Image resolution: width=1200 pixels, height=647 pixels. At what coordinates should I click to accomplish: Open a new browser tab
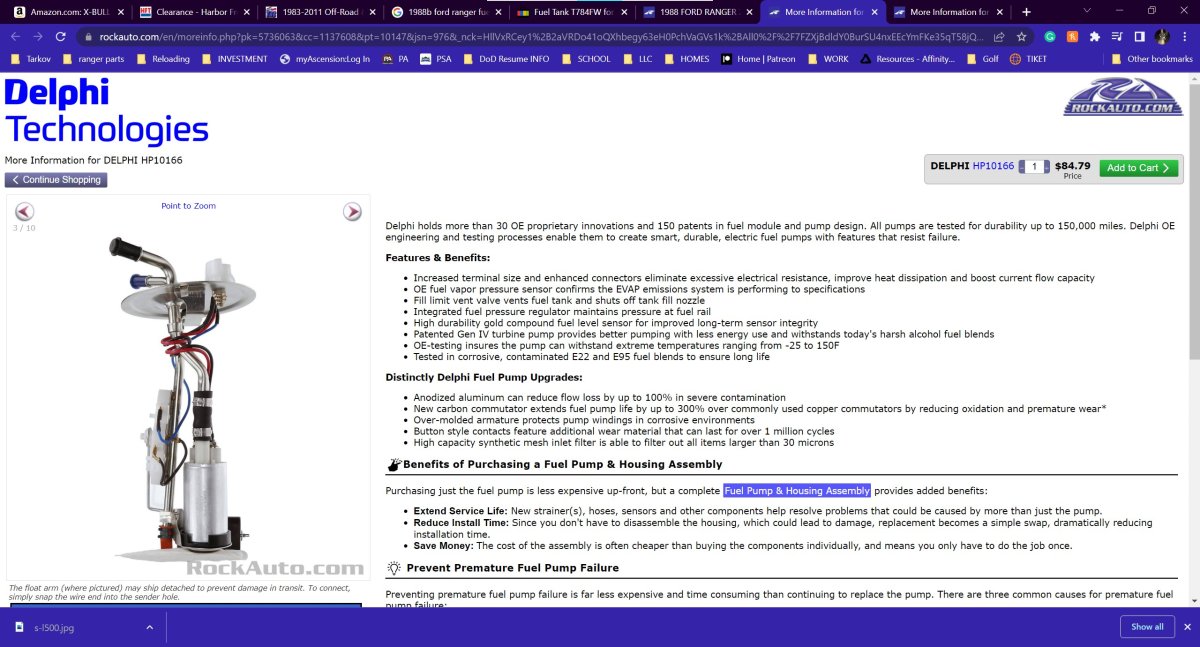tap(1026, 12)
